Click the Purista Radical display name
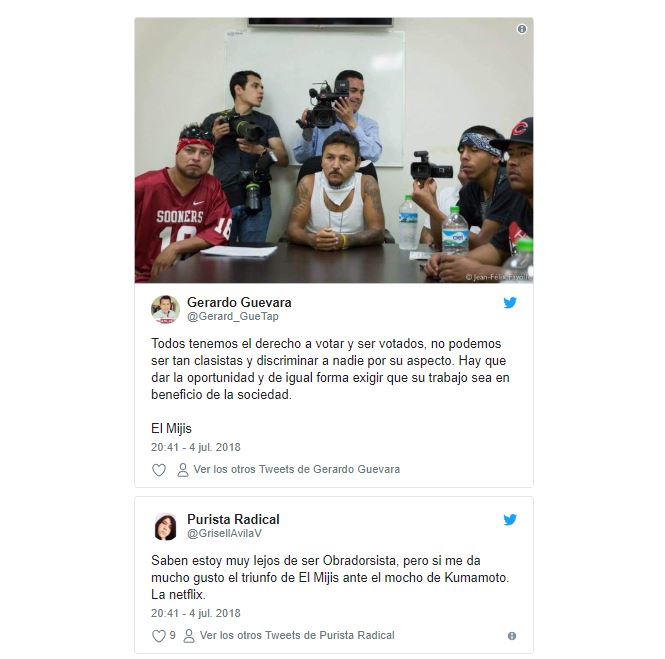This screenshot has width=665, height=659. (233, 519)
